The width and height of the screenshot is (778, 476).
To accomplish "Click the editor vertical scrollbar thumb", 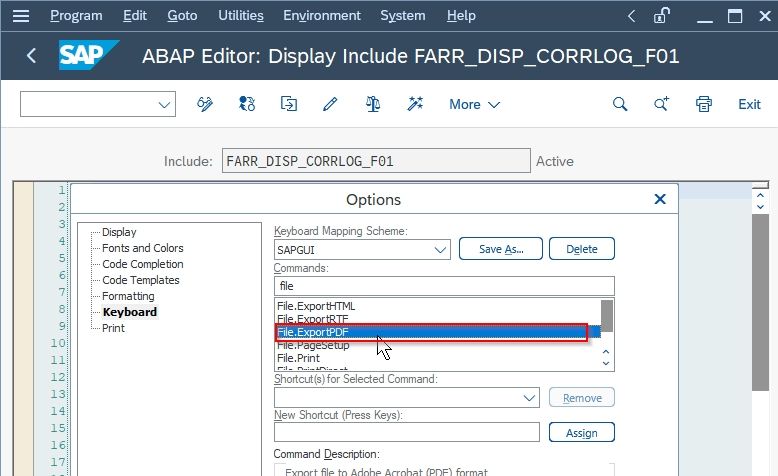I will tap(760, 302).
